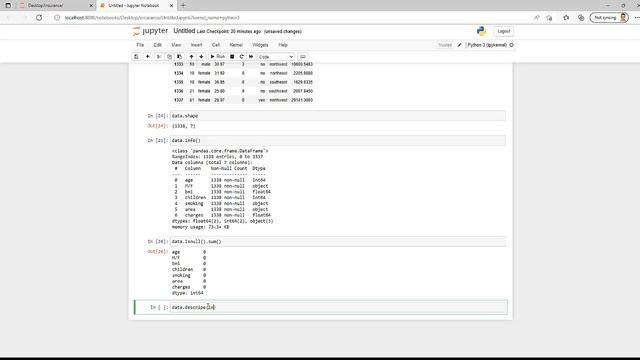Click row 1337 in the dataframe table

click(243, 100)
